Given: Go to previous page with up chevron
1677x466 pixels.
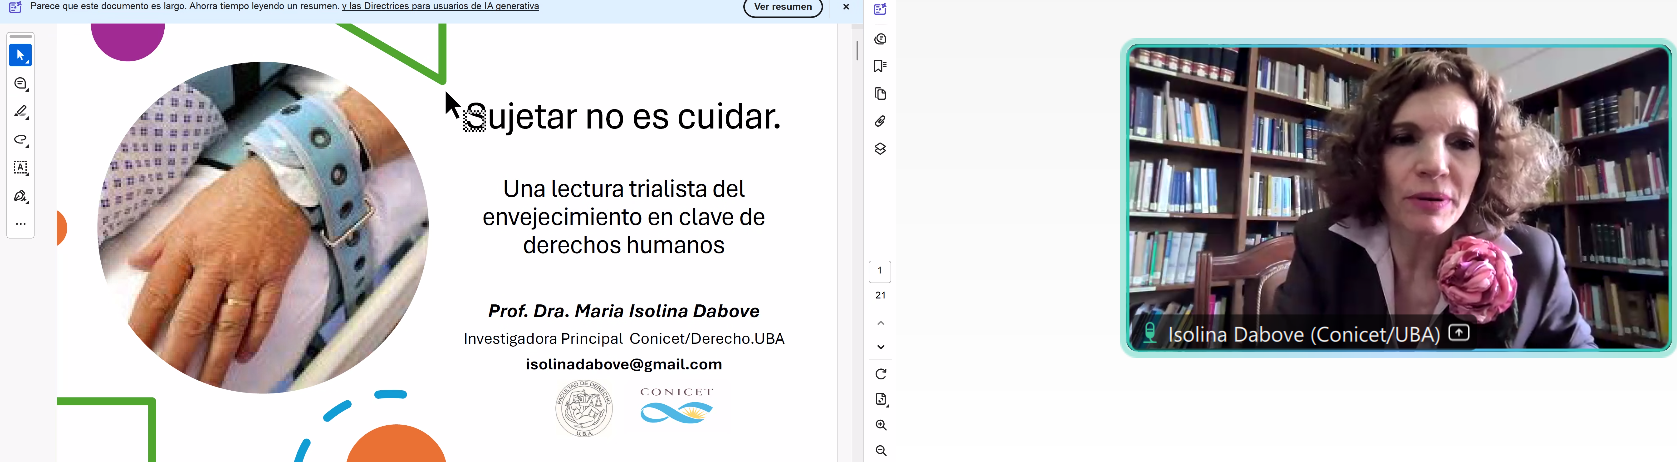Looking at the screenshot, I should 880,323.
